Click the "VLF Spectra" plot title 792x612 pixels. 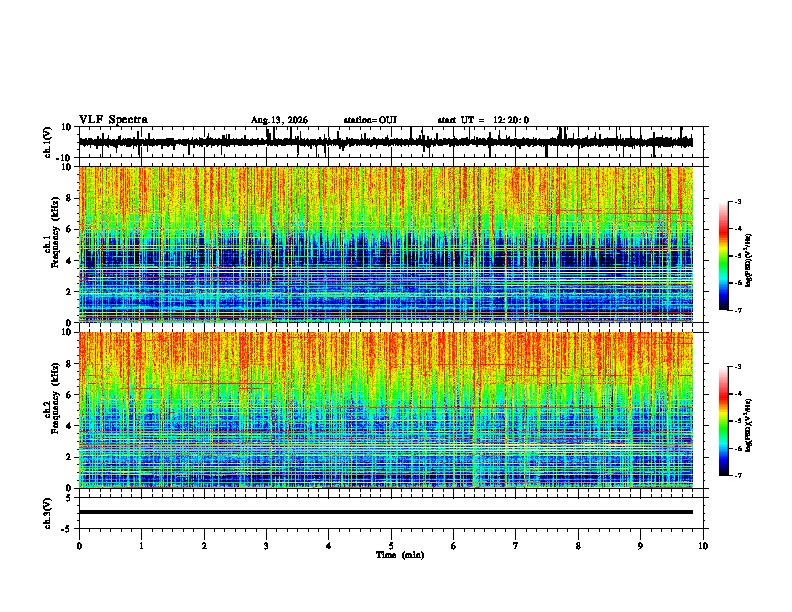tap(113, 120)
